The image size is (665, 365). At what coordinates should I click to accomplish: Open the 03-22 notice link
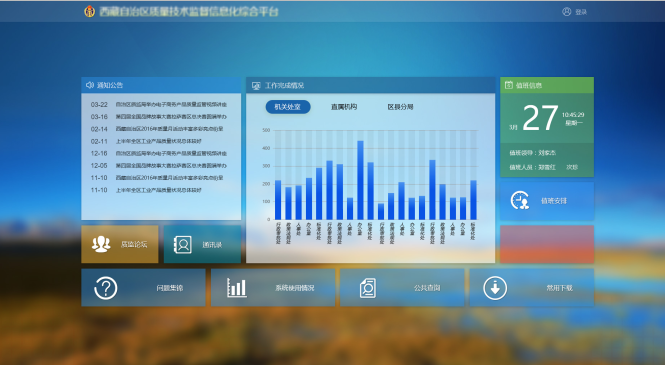159,104
